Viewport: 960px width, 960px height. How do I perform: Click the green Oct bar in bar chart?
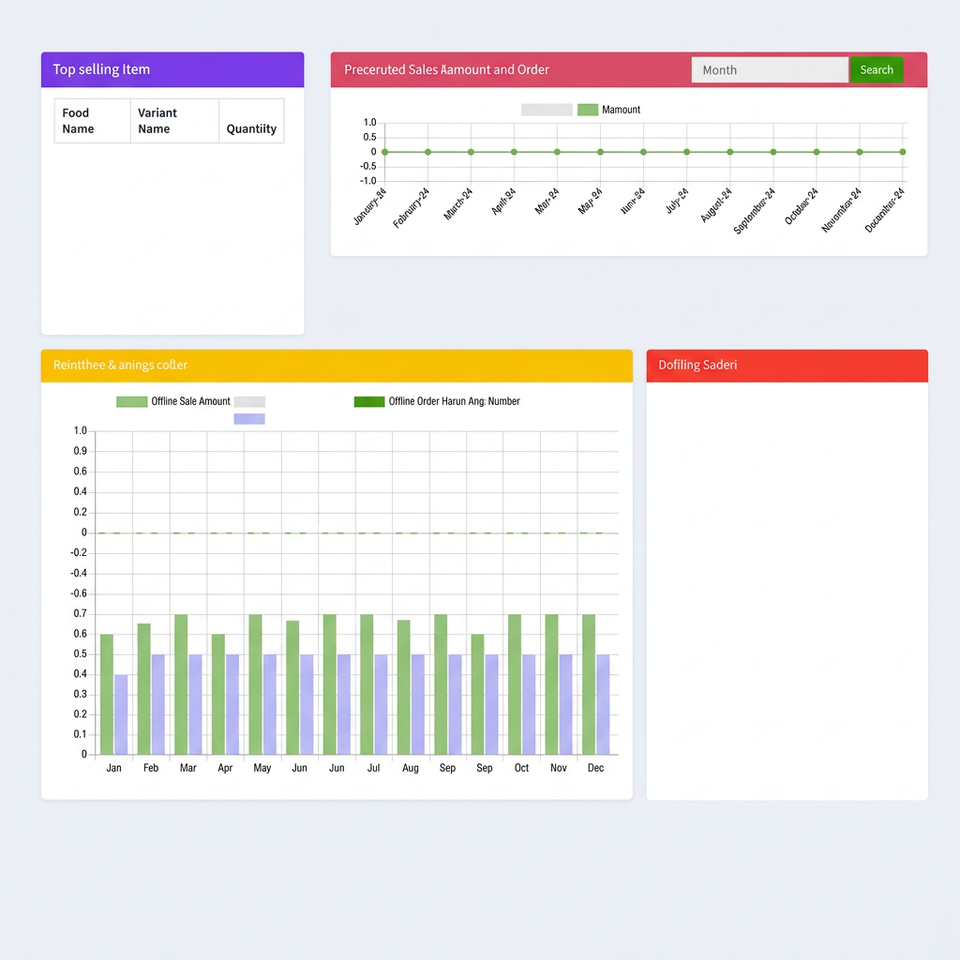click(514, 684)
